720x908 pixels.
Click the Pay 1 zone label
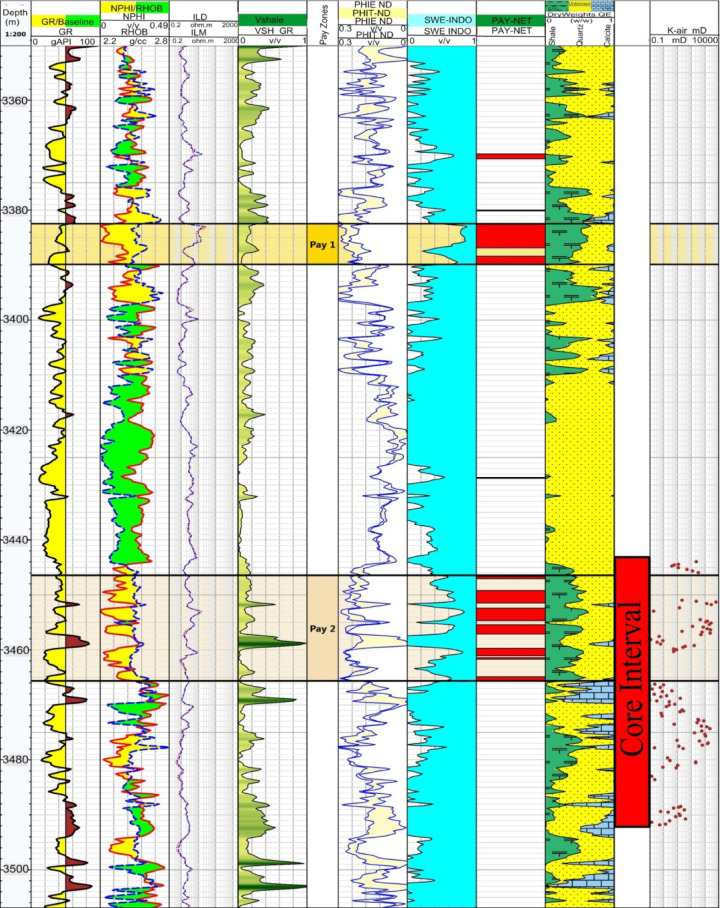point(322,244)
